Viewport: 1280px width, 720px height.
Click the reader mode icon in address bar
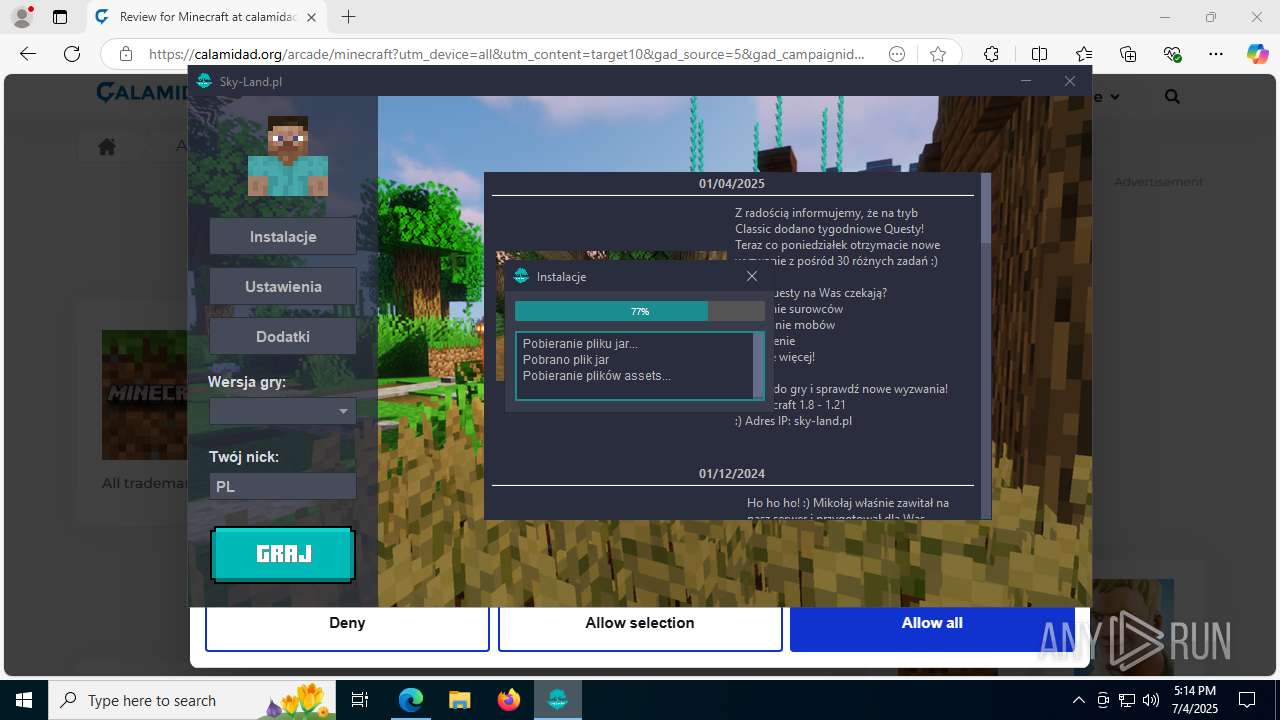pos(898,54)
